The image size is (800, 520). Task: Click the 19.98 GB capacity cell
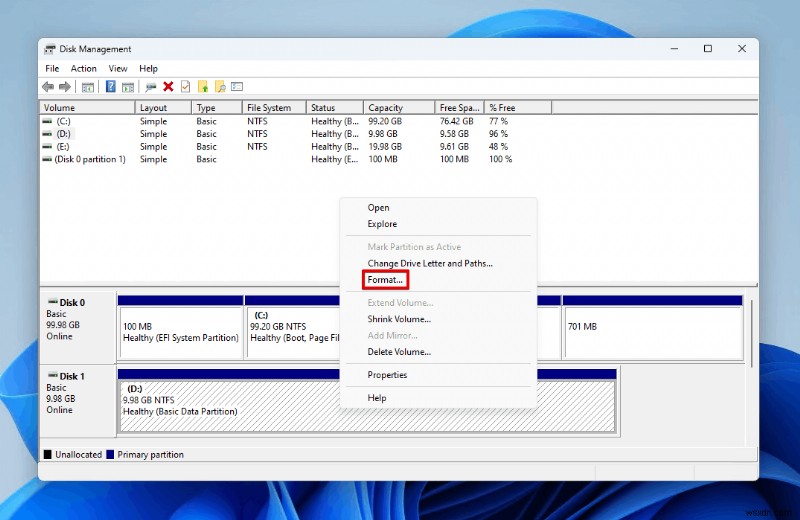(x=385, y=146)
